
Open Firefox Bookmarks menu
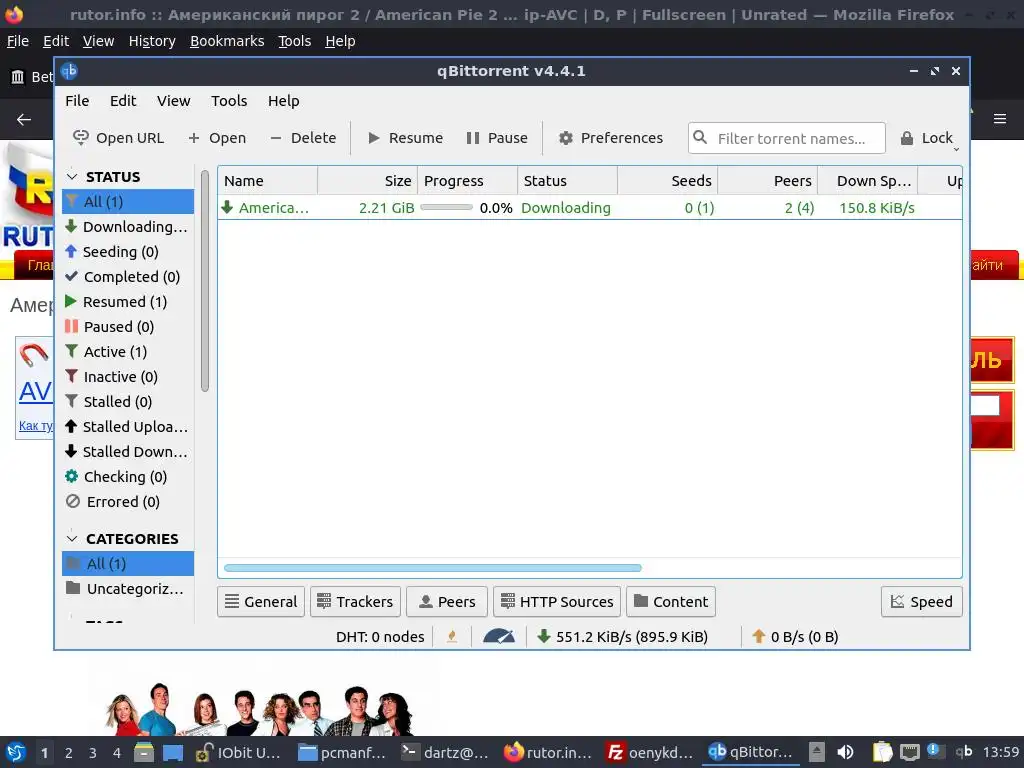[x=227, y=41]
